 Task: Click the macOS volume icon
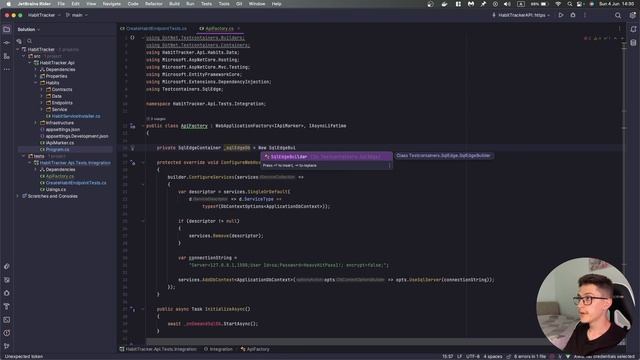click(x=507, y=4)
